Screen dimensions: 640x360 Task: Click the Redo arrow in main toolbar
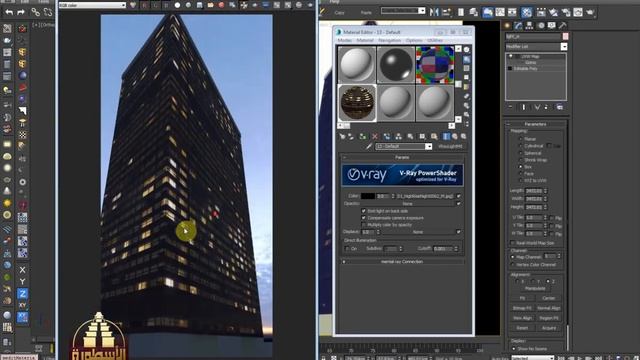pyautogui.click(x=21, y=12)
